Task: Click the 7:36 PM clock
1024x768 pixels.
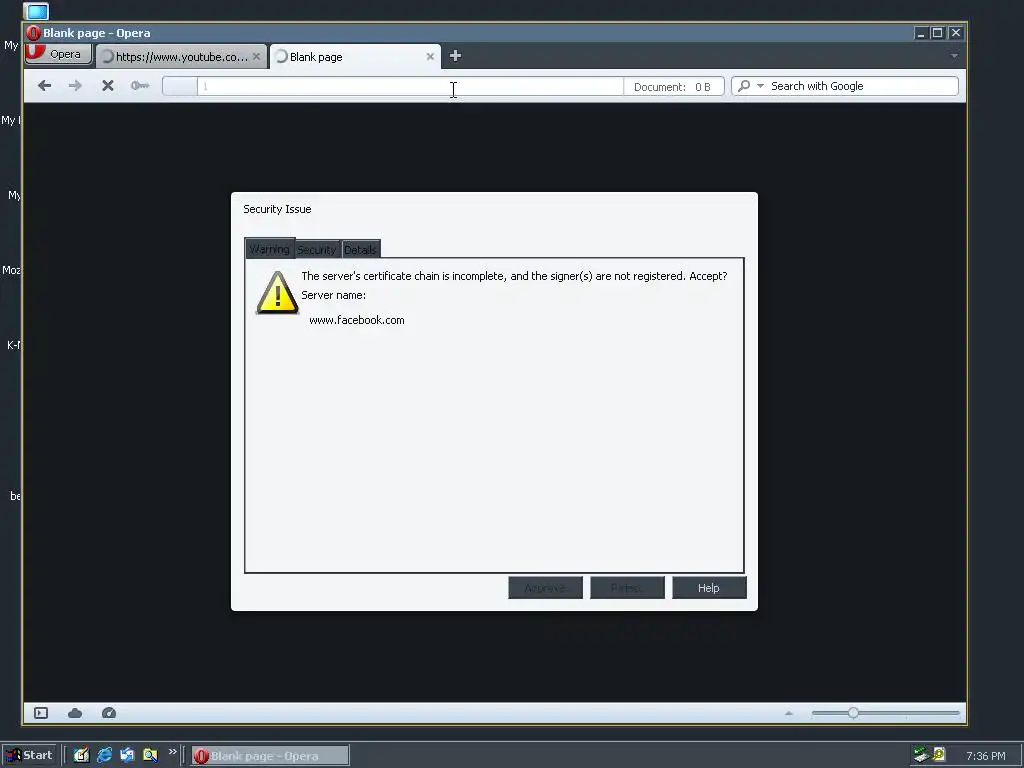Action: (x=985, y=756)
